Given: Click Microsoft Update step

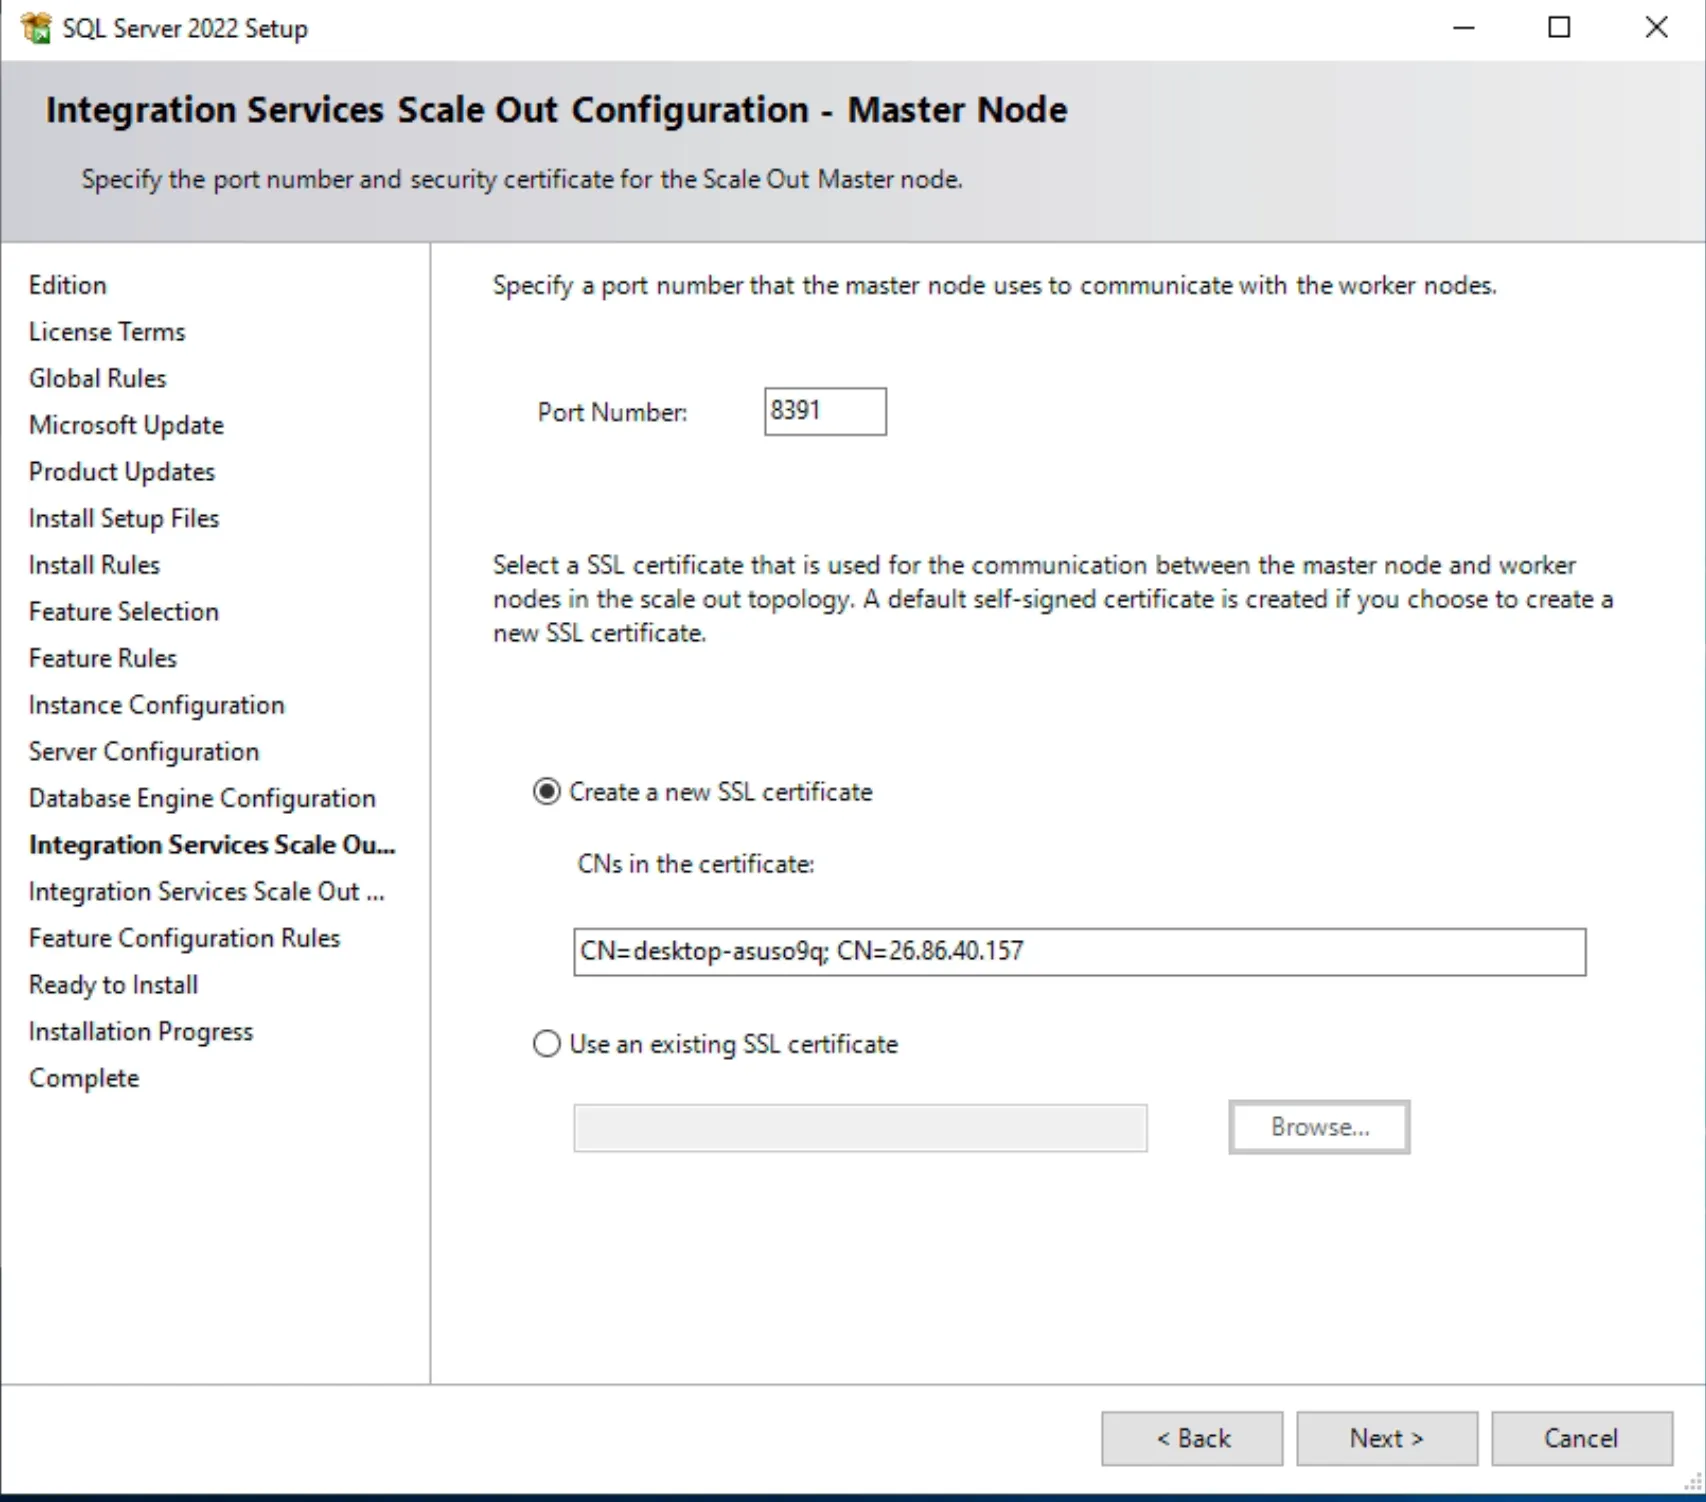Looking at the screenshot, I should pyautogui.click(x=126, y=425).
